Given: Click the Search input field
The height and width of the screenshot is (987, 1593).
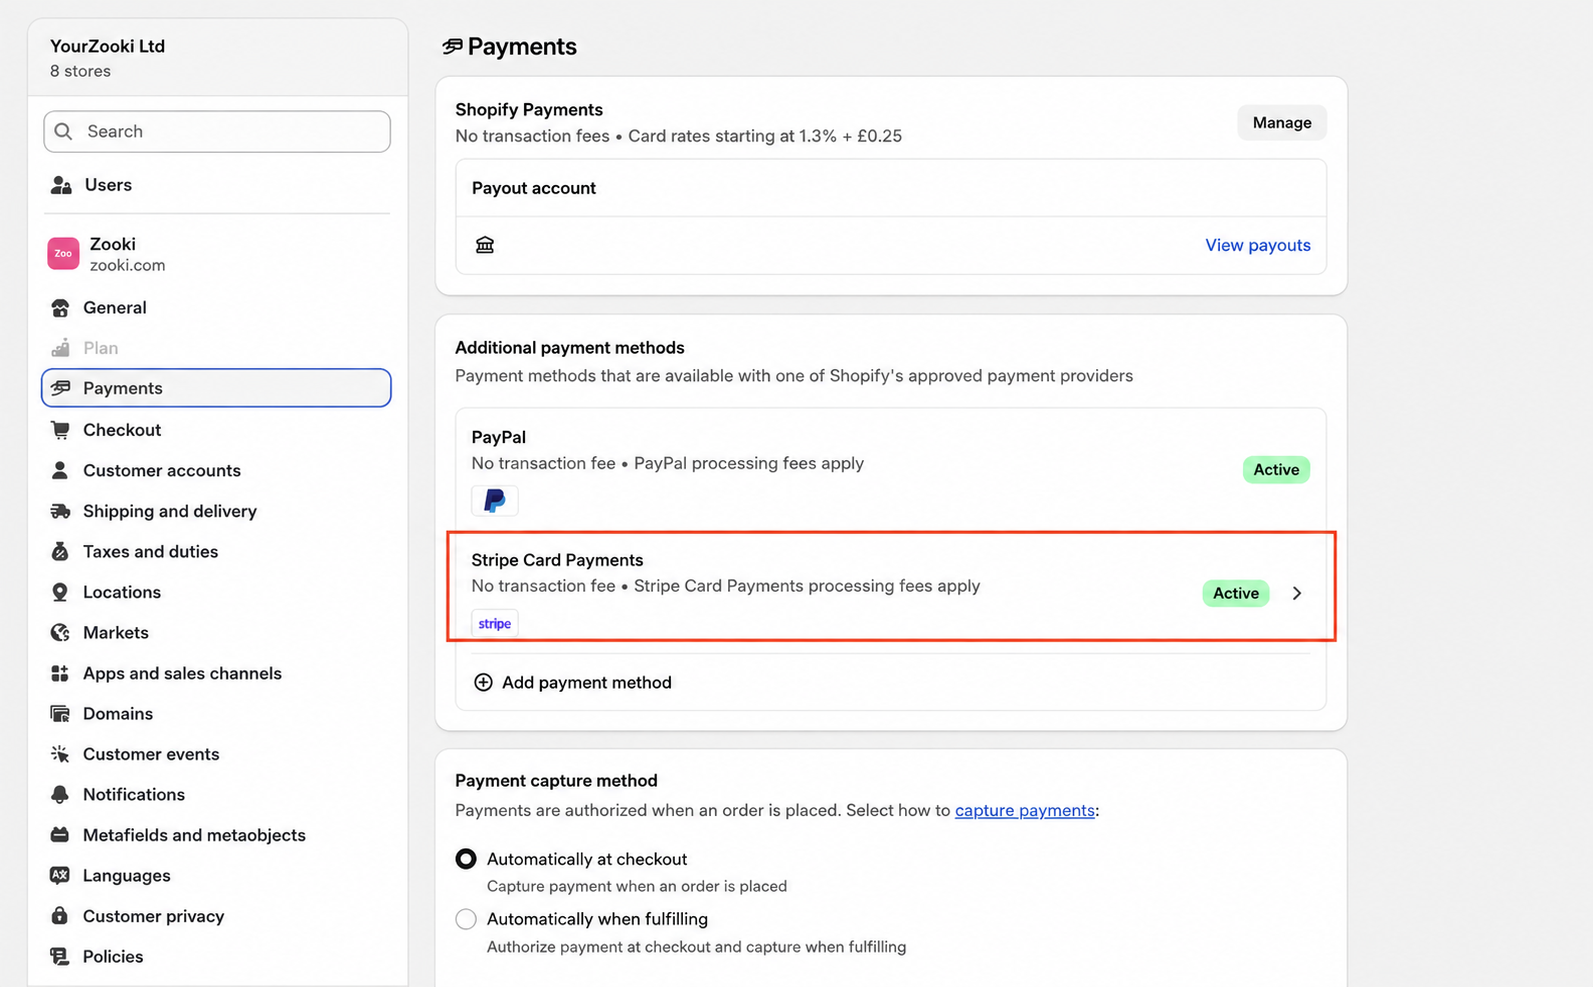Looking at the screenshot, I should click(217, 132).
